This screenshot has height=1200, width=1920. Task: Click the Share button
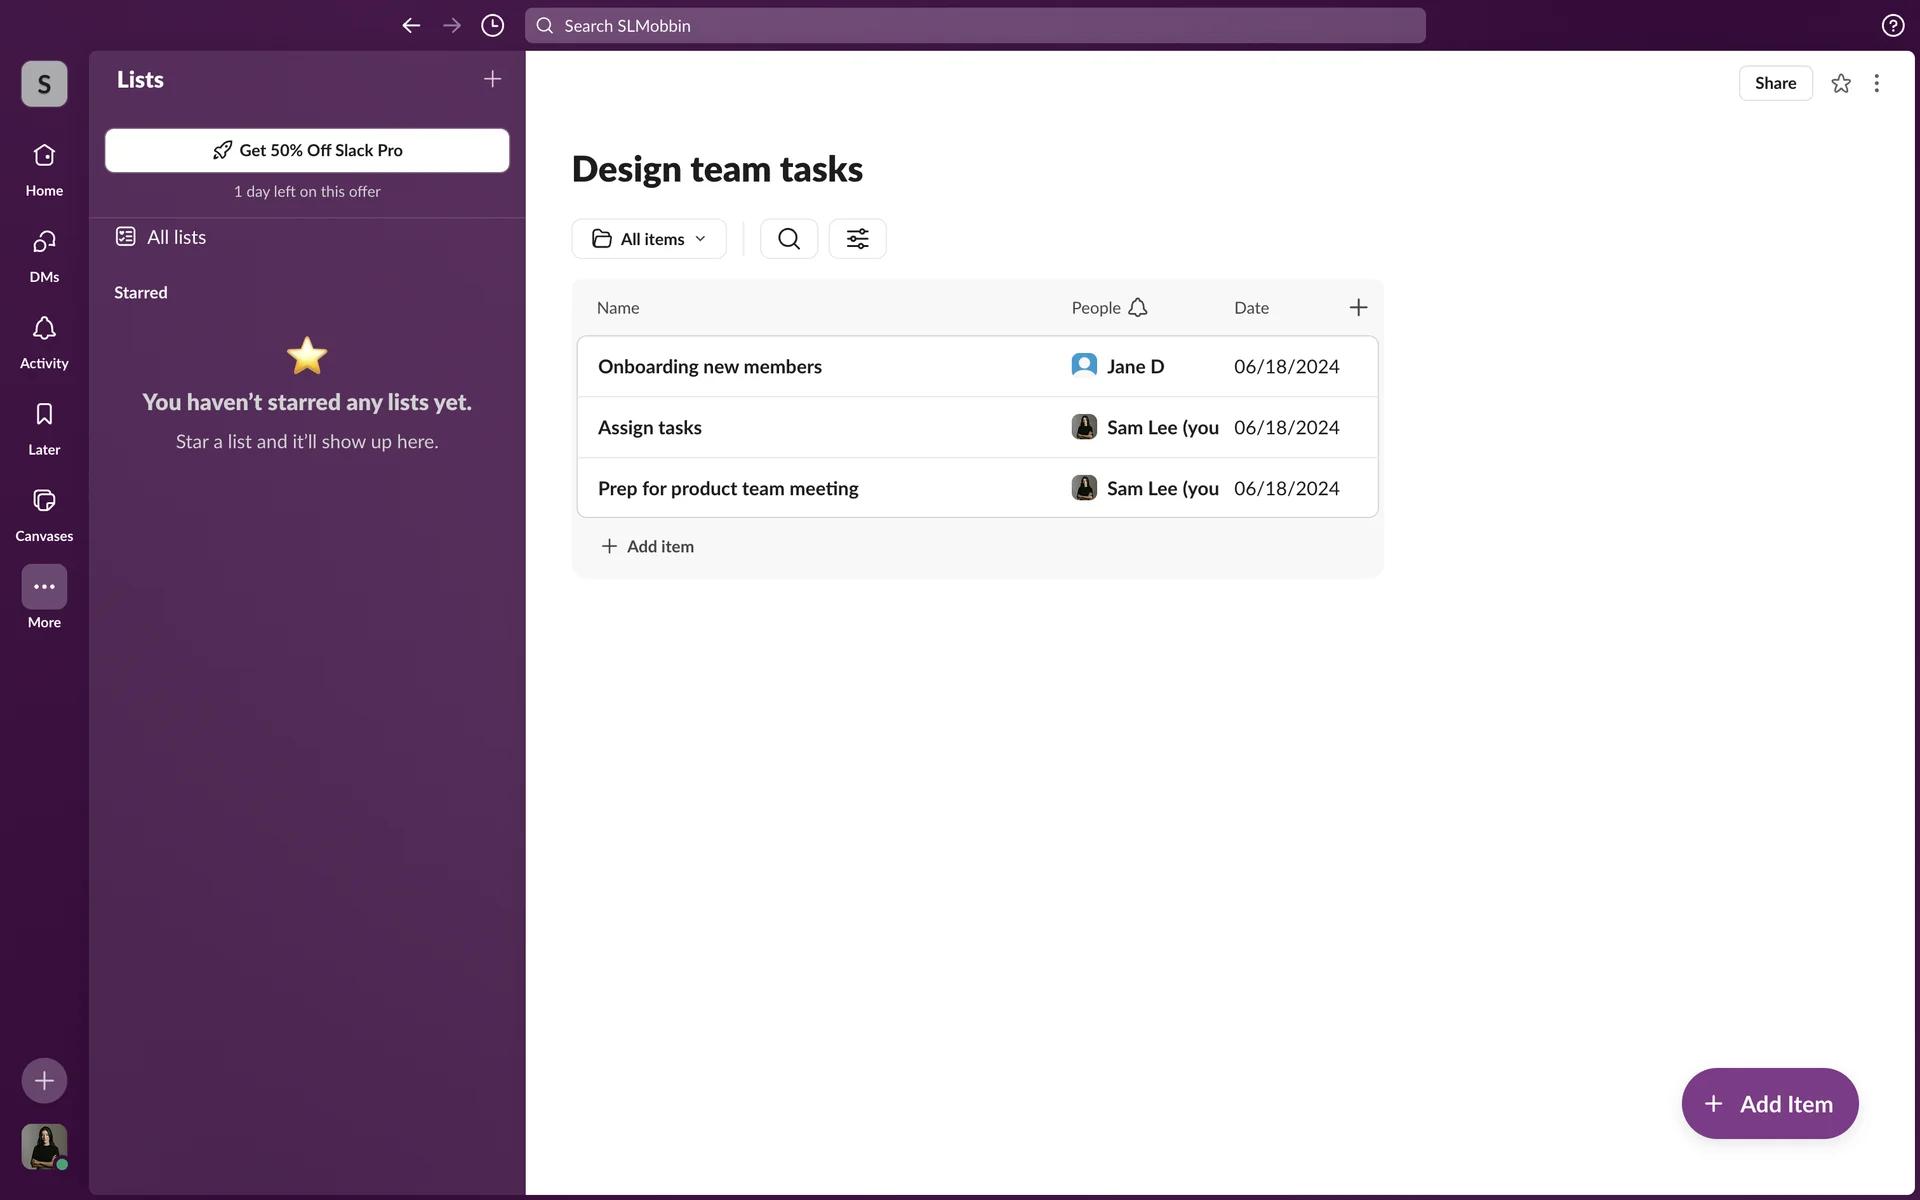[x=1775, y=83]
